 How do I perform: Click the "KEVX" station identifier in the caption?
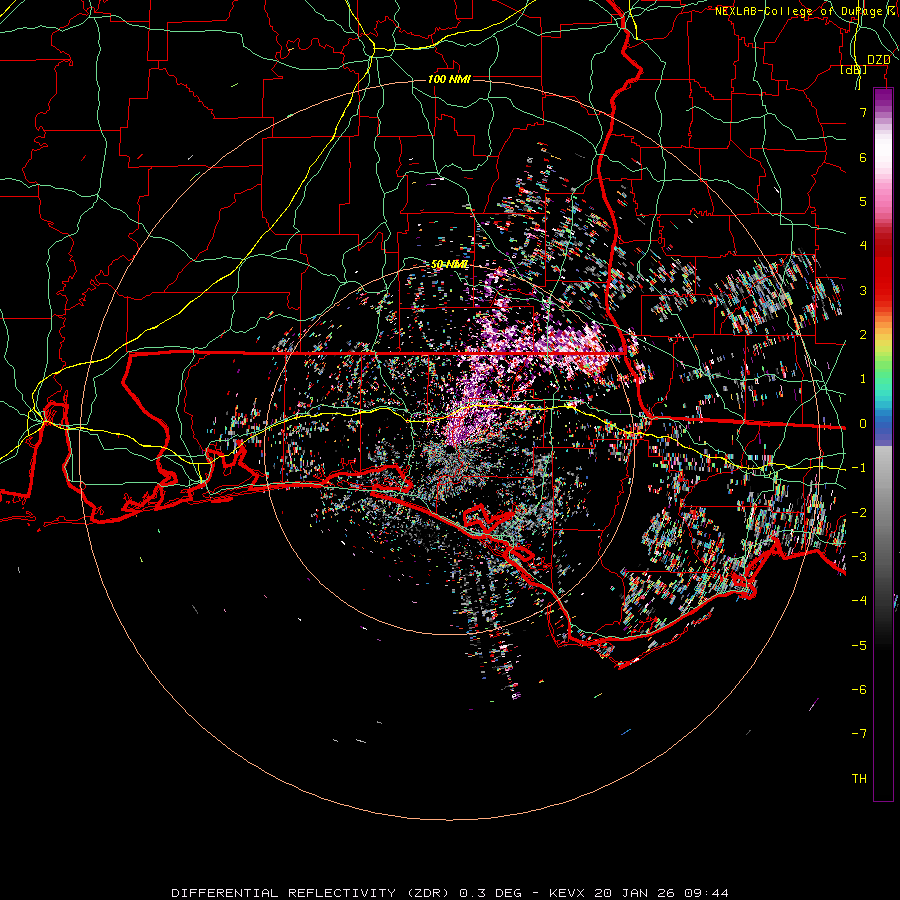tap(567, 893)
